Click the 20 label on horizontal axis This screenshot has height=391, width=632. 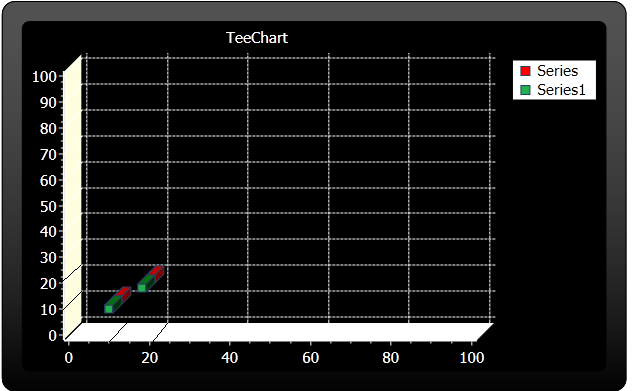pyautogui.click(x=150, y=358)
